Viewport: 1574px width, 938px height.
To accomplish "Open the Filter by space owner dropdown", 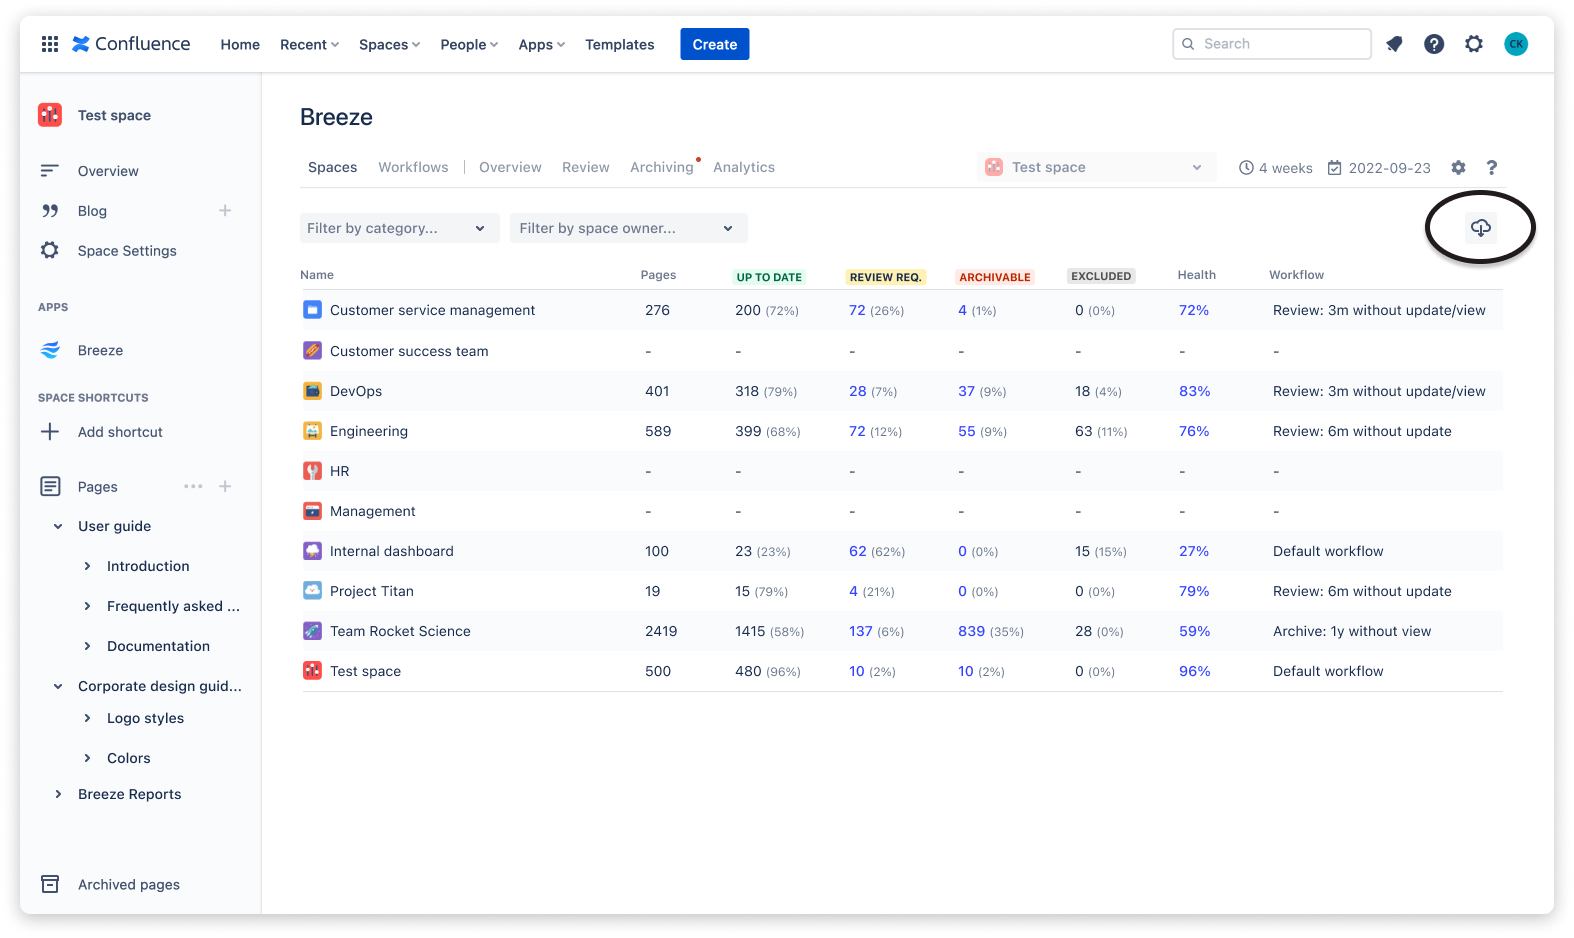I will point(629,228).
